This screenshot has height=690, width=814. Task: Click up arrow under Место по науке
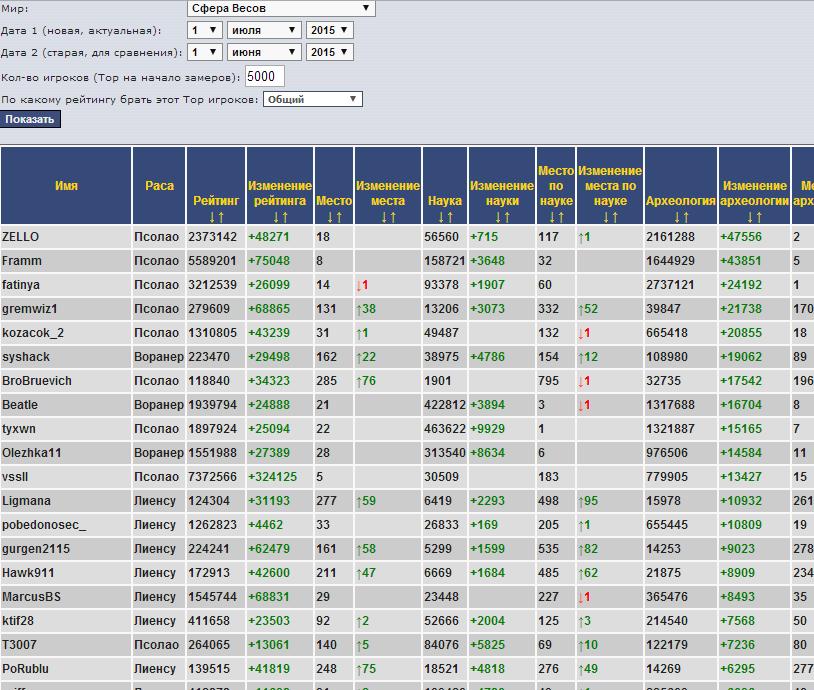561,217
